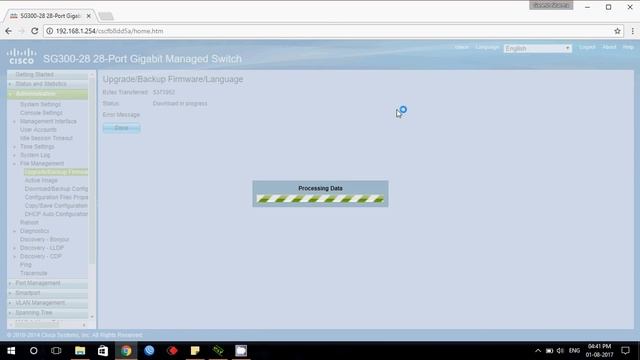
Task: Open green tool app on taskbar
Action: 218,351
